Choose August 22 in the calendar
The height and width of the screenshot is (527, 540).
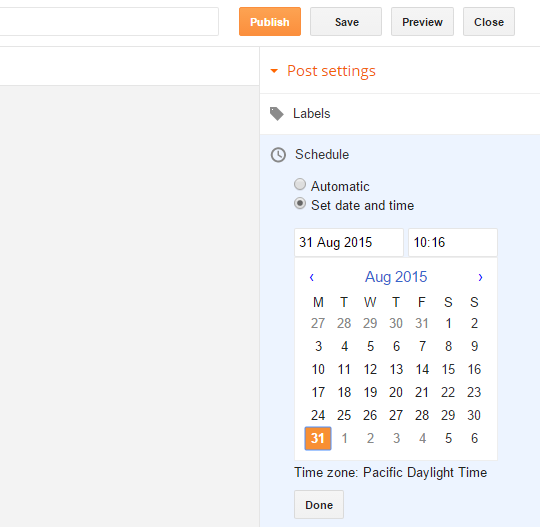[448, 392]
